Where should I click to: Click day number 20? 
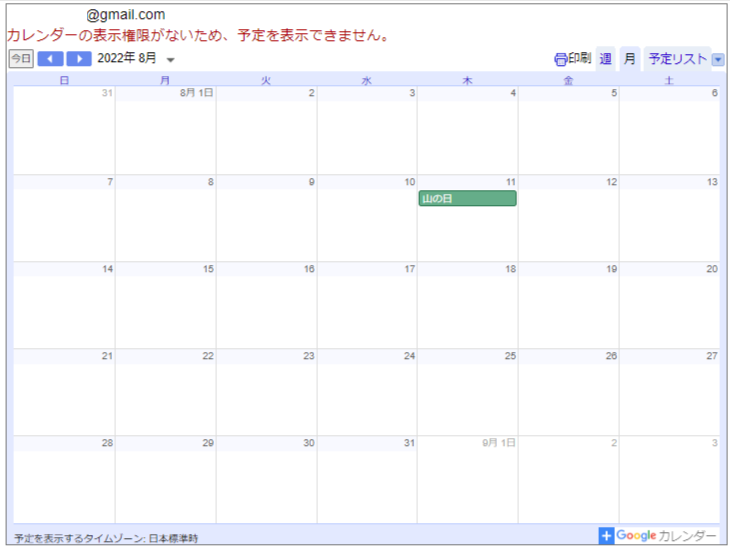[712, 269]
